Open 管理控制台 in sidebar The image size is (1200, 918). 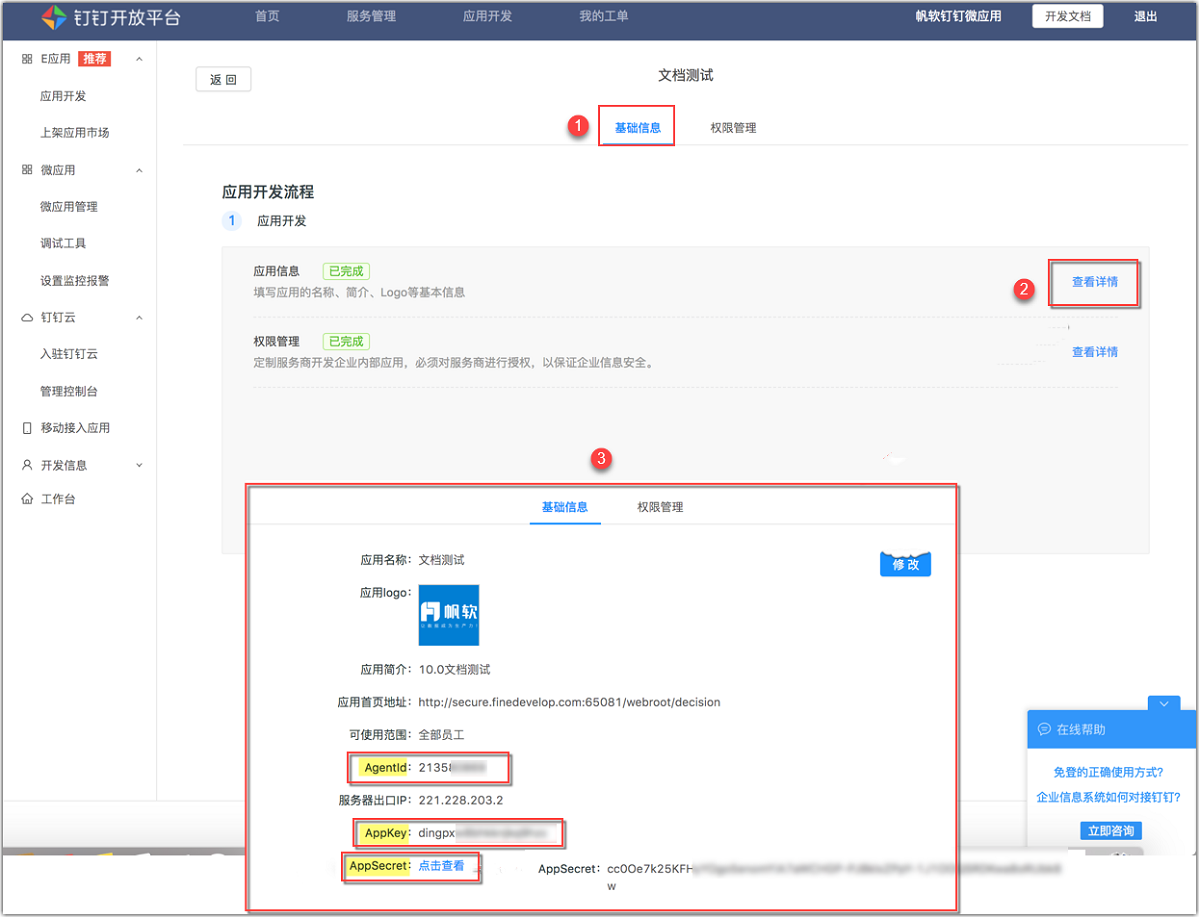coord(69,391)
